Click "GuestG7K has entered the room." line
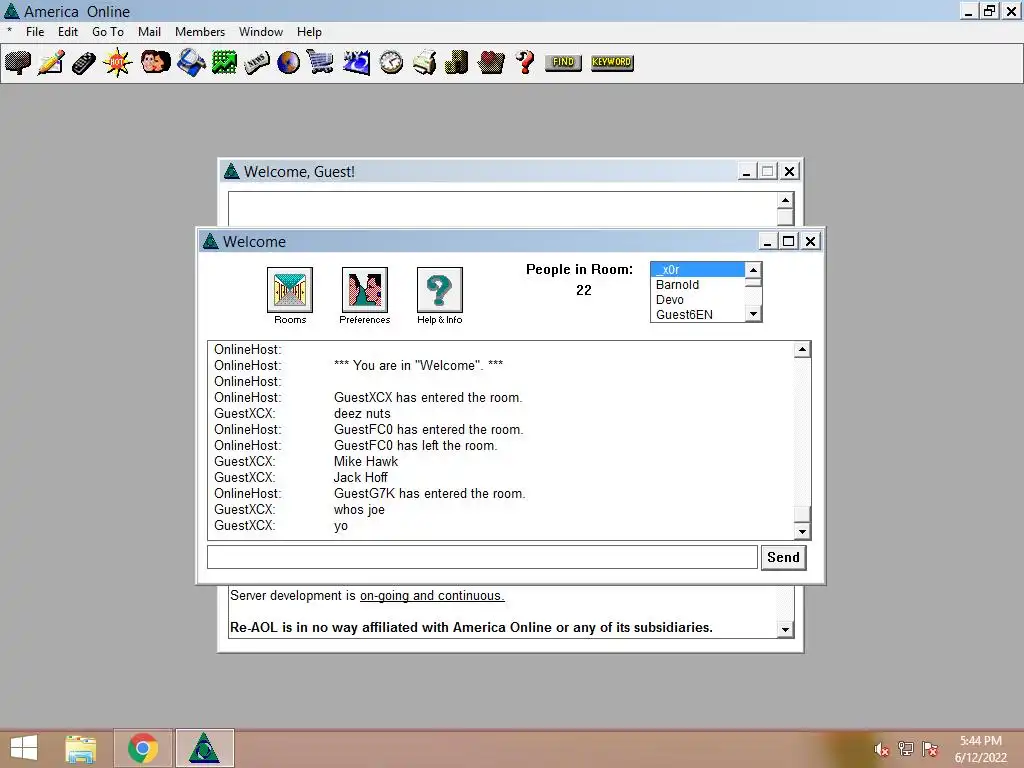The width and height of the screenshot is (1024, 768). coord(429,494)
